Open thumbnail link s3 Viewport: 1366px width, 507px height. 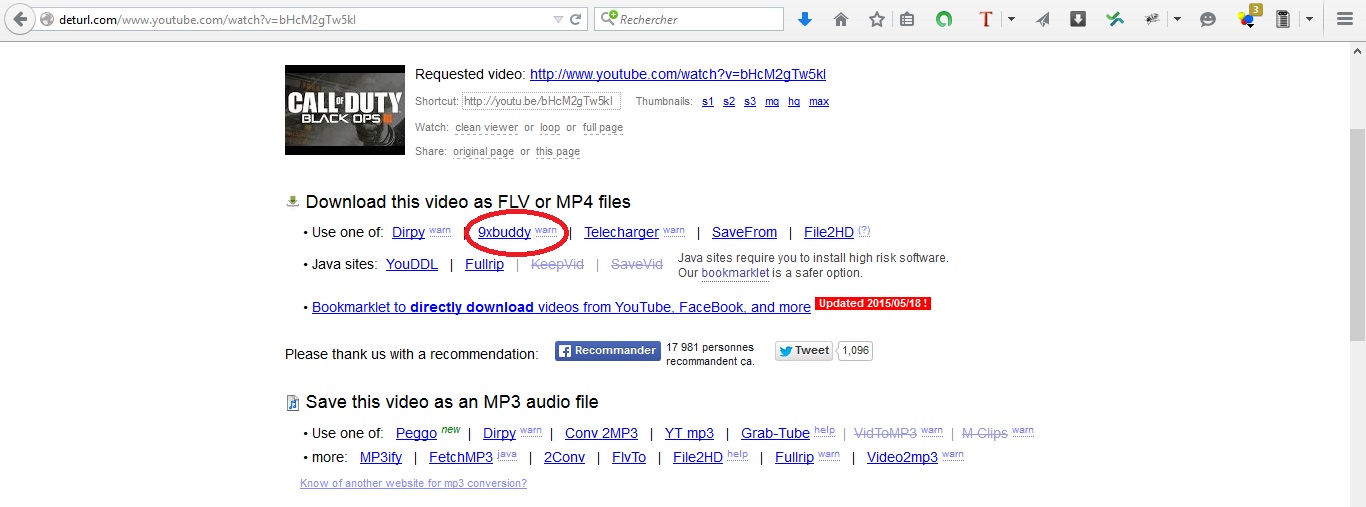click(x=750, y=101)
